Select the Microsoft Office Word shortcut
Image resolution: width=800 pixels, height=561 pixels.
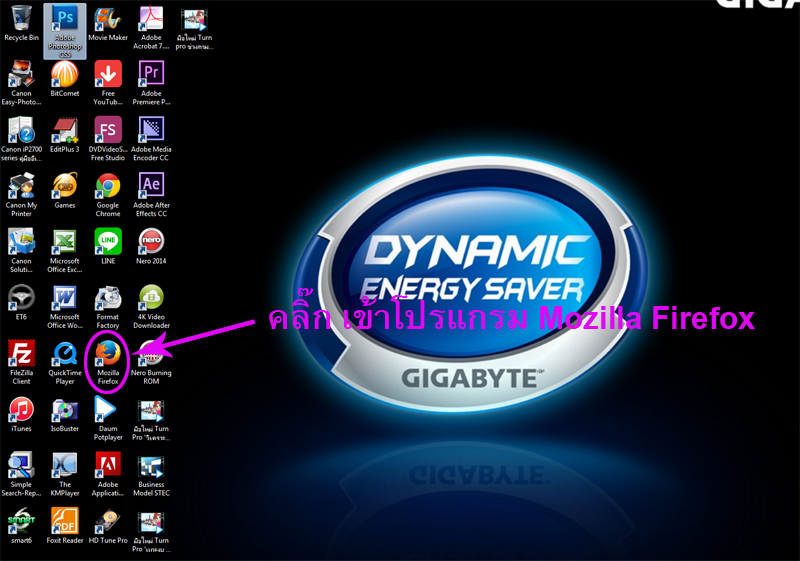(65, 298)
